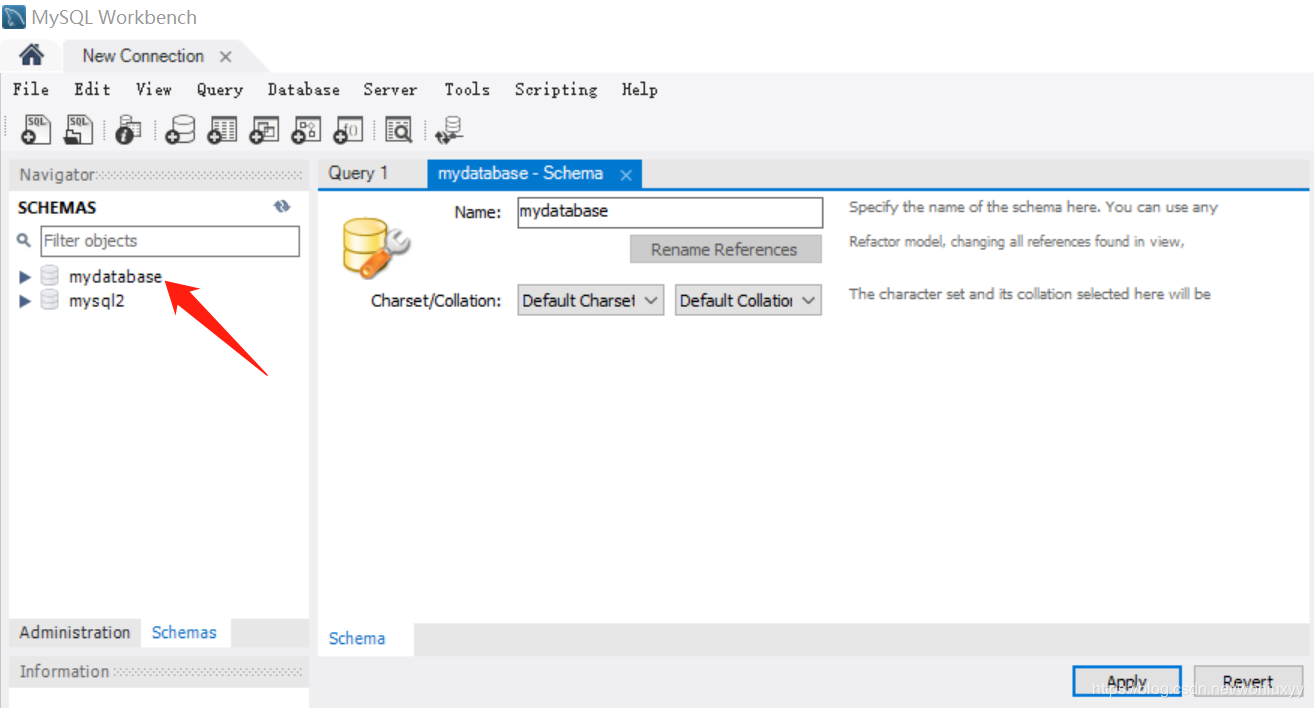Click the Revert button

(1248, 682)
